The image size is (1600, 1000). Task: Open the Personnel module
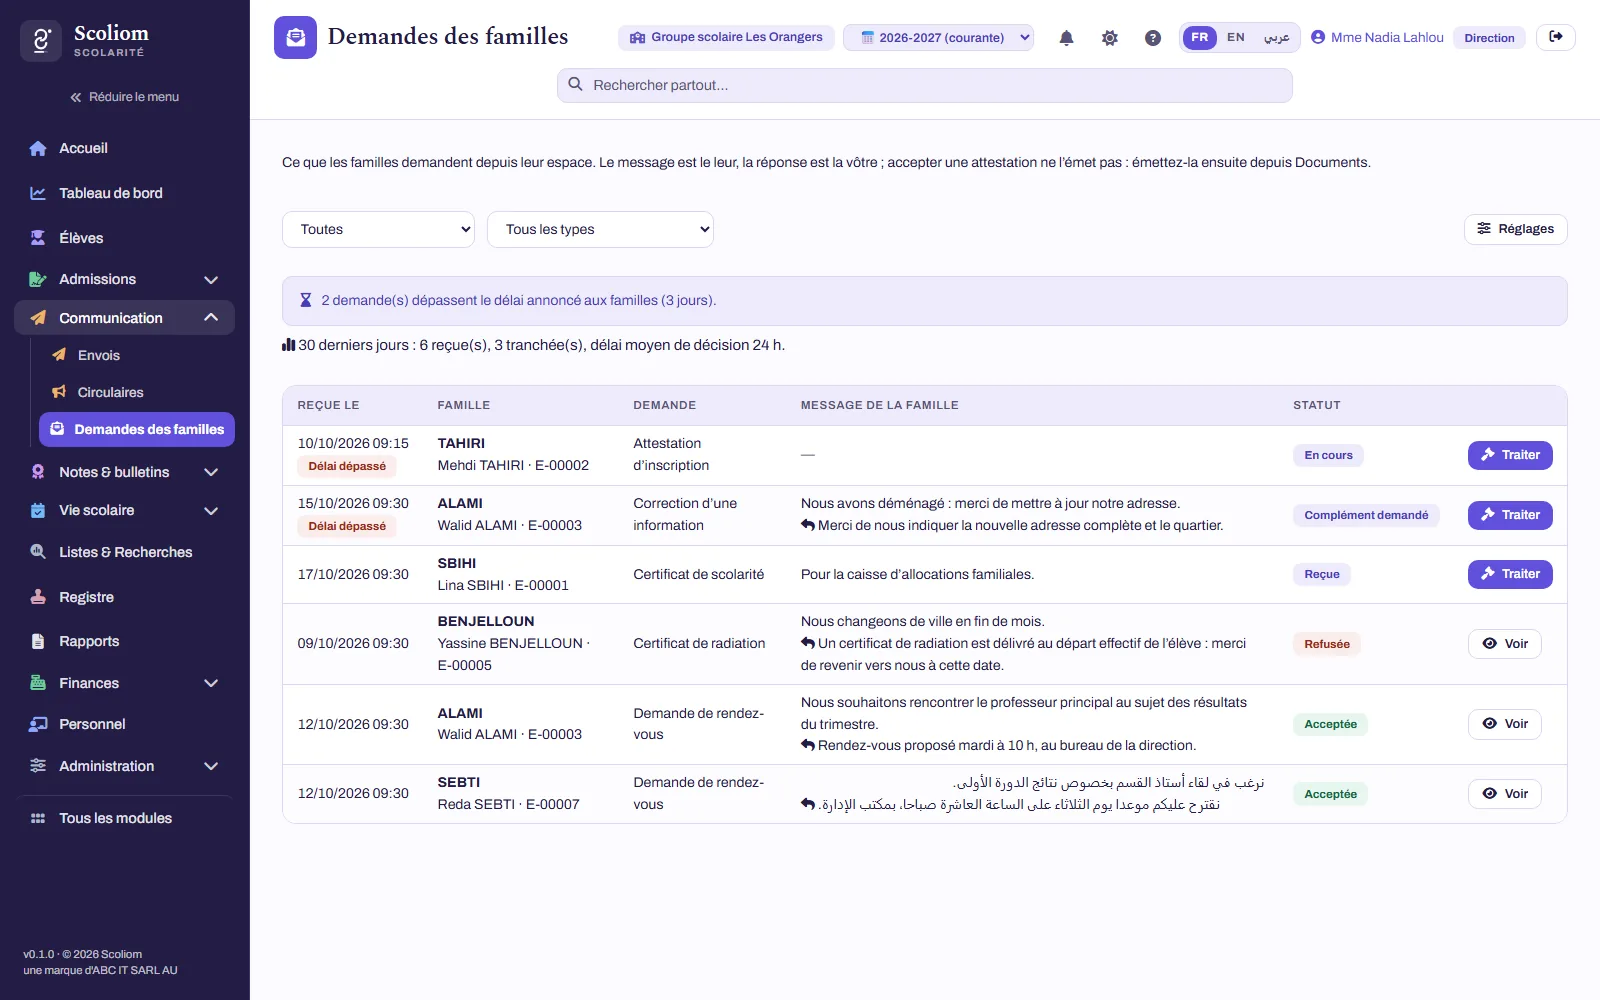[x=125, y=724]
